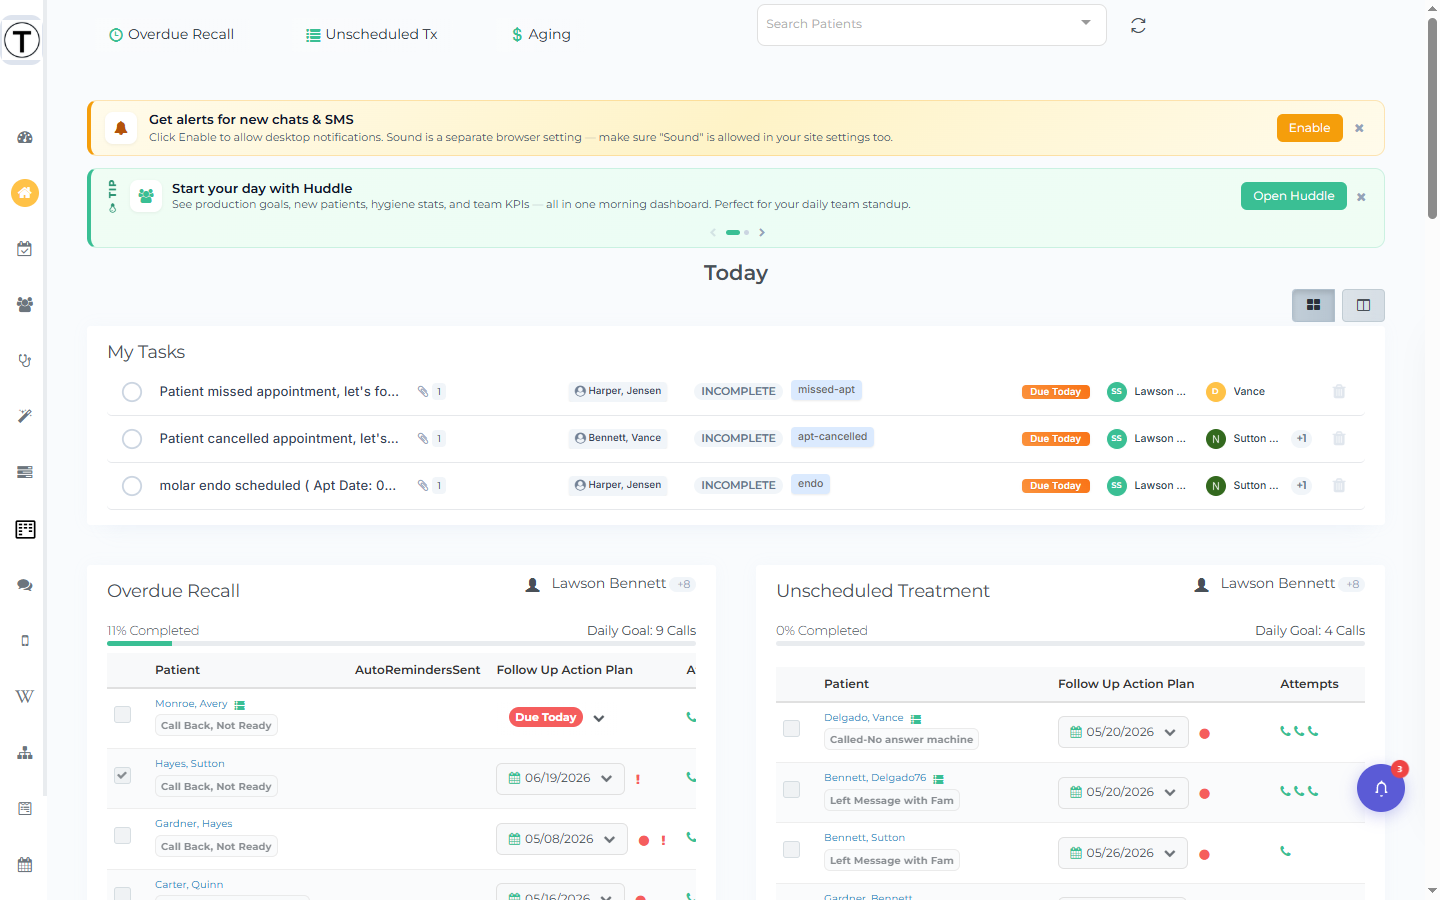
Task: Click the T logo at top left
Action: pyautogui.click(x=22, y=40)
